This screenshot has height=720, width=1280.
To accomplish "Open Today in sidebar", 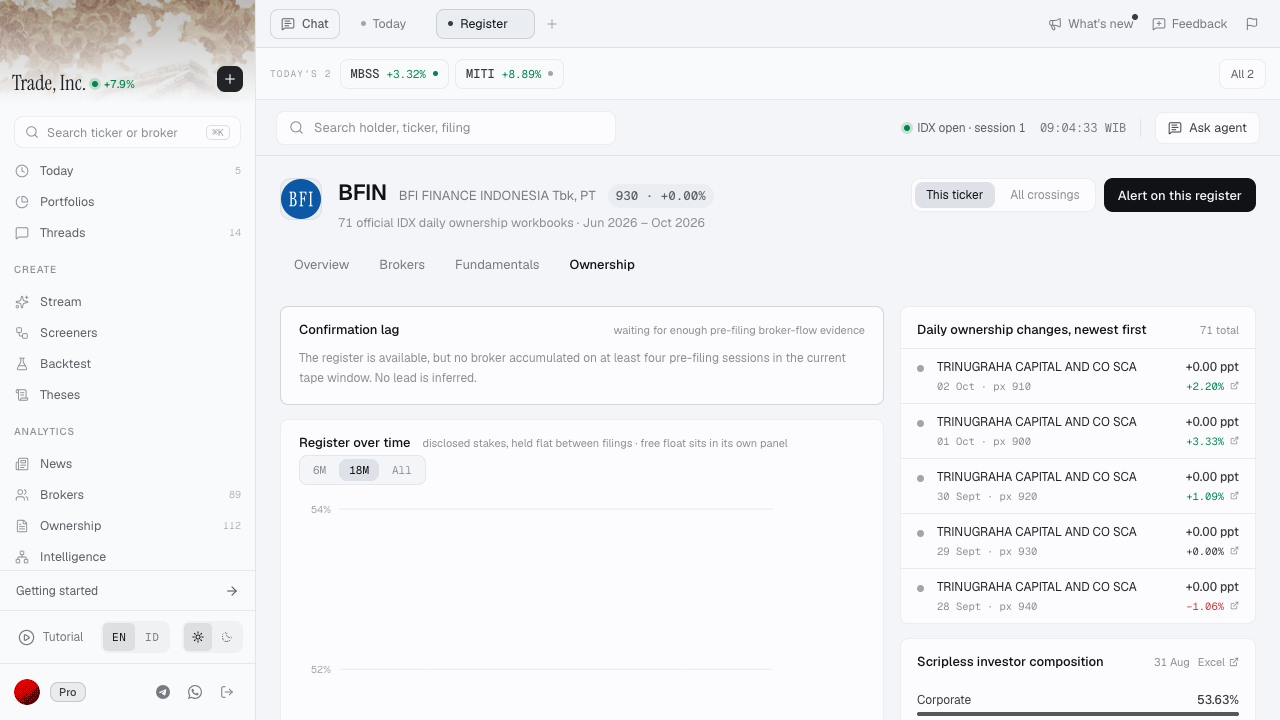I will pos(127,171).
